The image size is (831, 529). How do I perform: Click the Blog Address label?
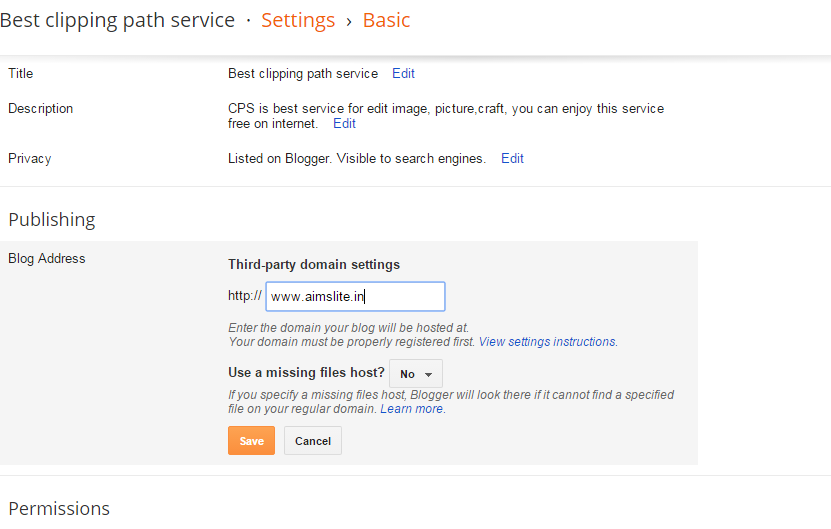47,258
